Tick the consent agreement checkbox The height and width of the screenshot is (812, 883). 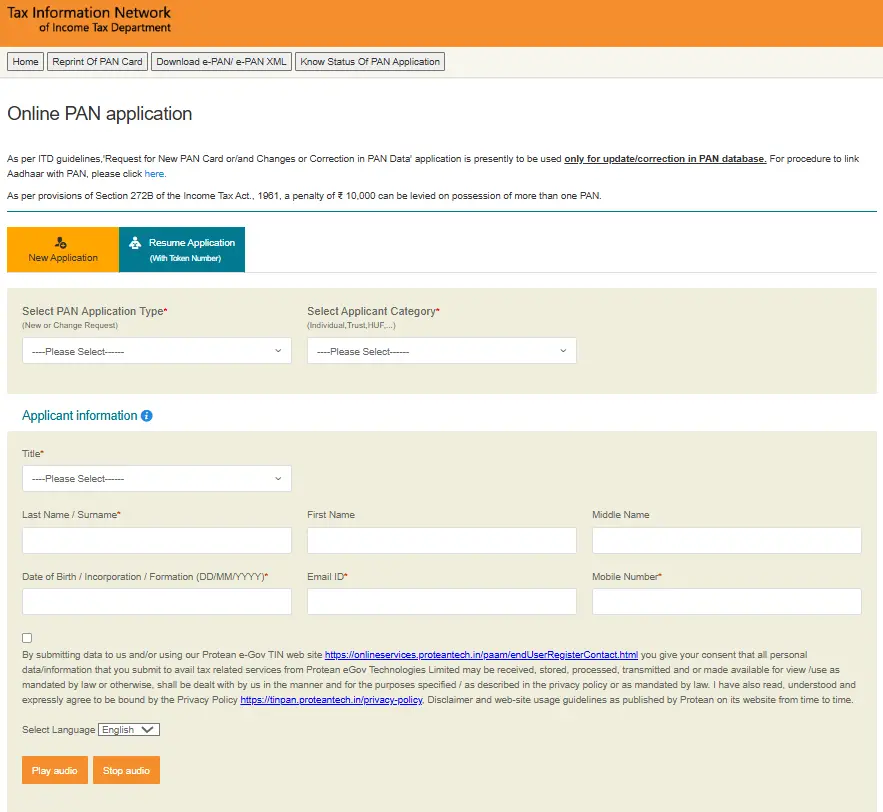click(x=27, y=638)
